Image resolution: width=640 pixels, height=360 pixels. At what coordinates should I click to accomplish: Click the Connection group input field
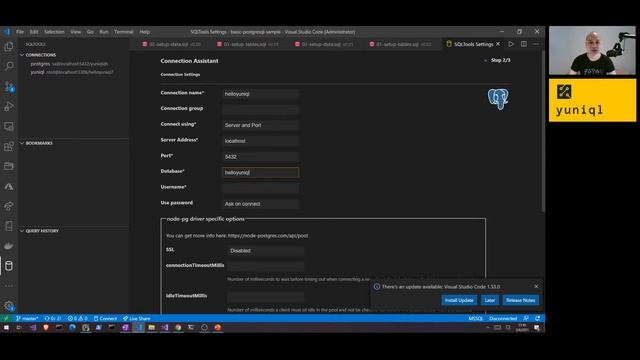coord(260,109)
